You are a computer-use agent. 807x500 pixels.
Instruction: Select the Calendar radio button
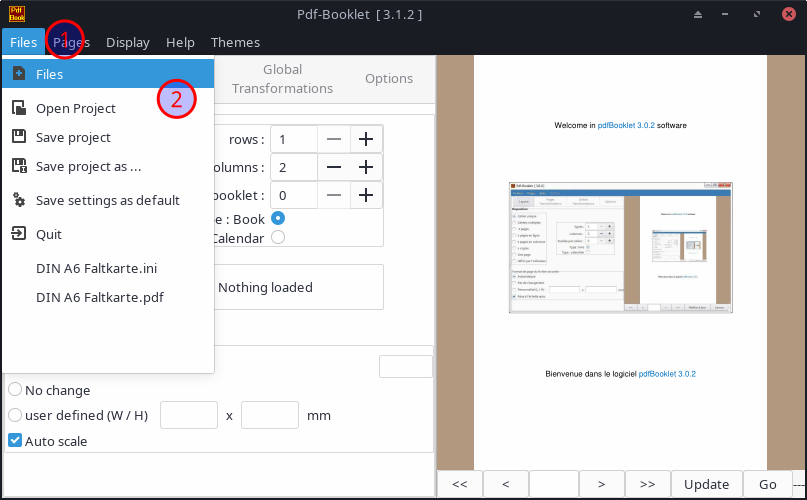pyautogui.click(x=278, y=238)
